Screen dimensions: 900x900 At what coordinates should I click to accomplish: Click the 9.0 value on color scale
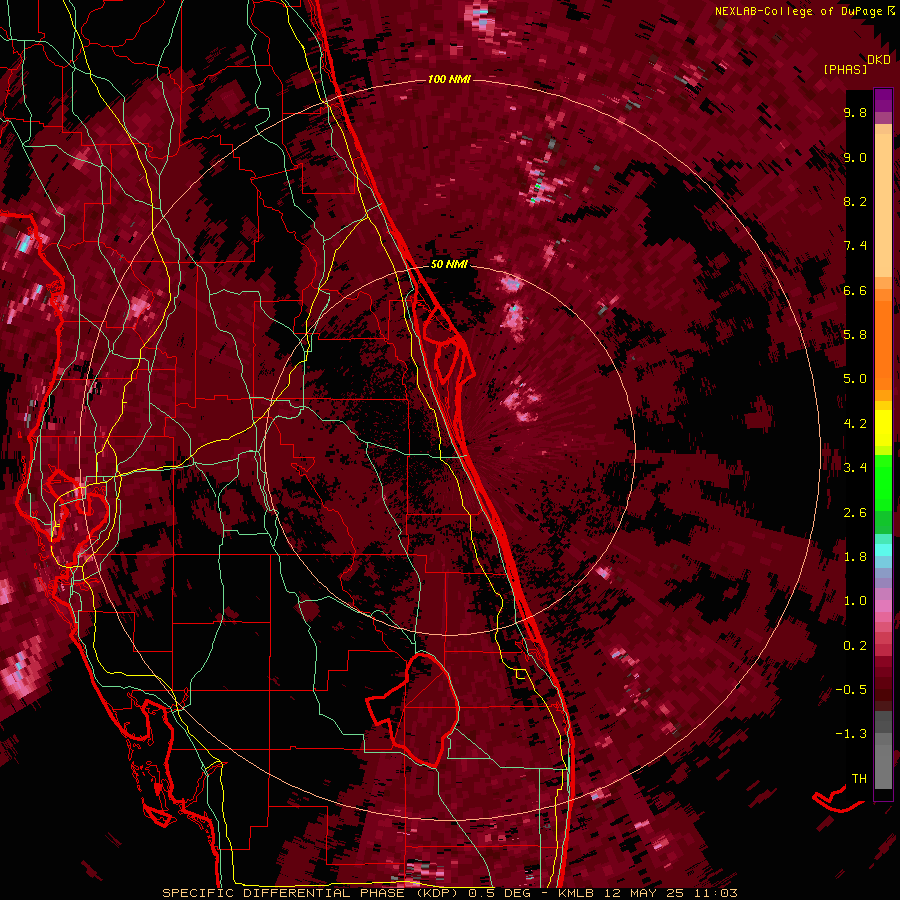pos(855,157)
